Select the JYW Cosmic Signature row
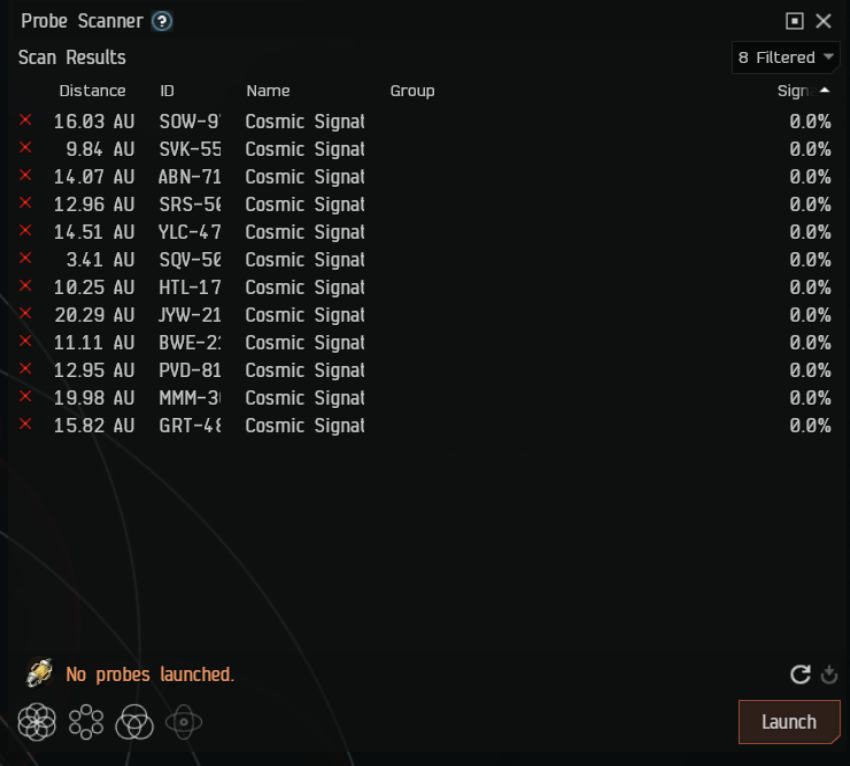This screenshot has width=850, height=766. point(304,315)
